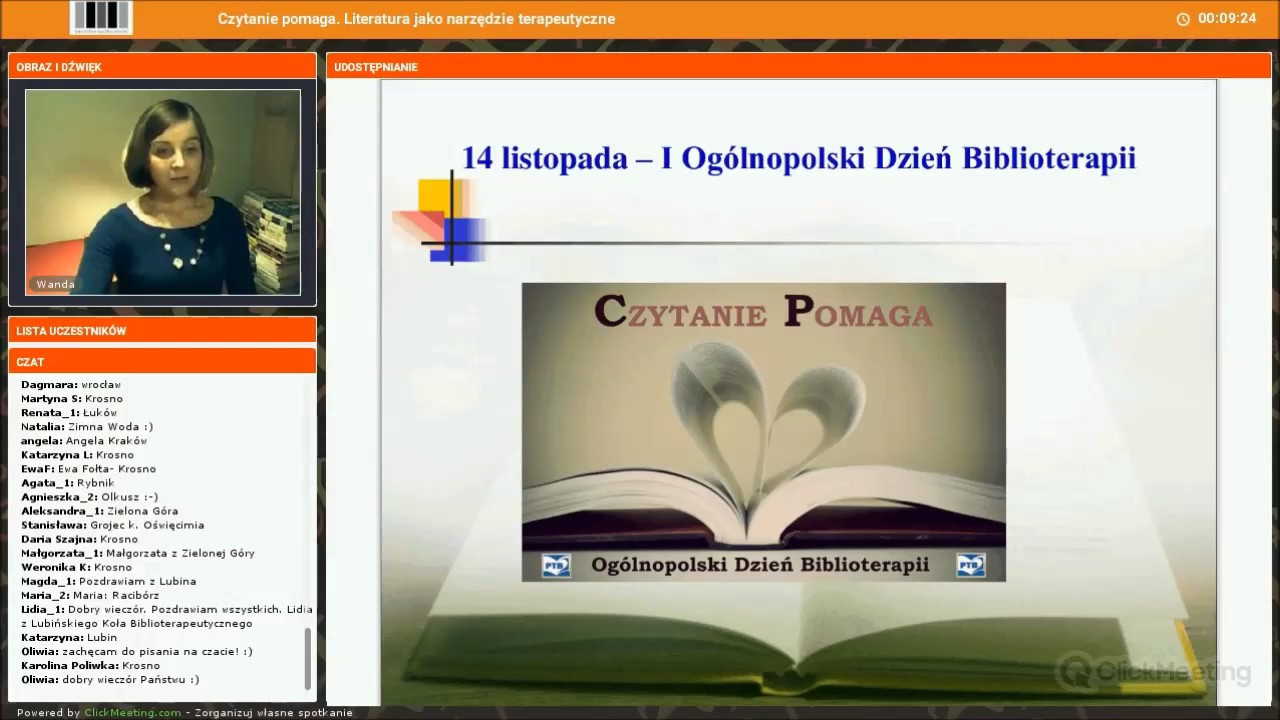1280x720 pixels.
Task: Click the slide caption Ogólnopolski Dzień Biblioterapii
Action: coord(761,565)
